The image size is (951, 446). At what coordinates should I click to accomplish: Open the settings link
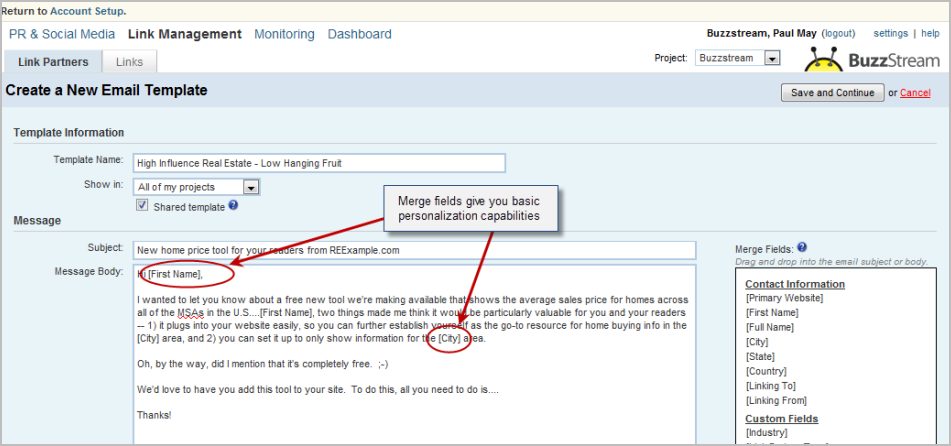(x=890, y=33)
